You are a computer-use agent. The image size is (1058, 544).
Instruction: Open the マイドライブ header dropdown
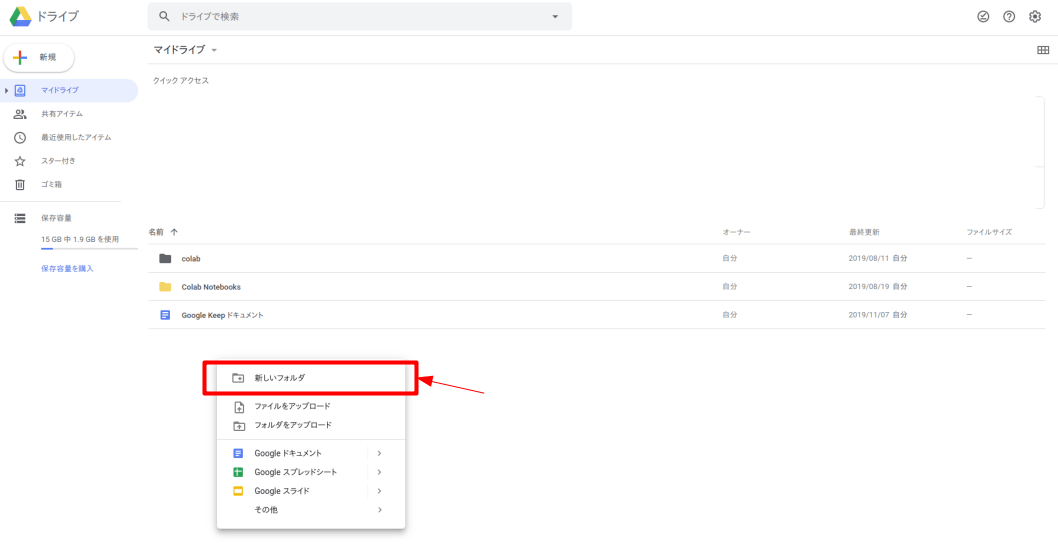[x=185, y=50]
